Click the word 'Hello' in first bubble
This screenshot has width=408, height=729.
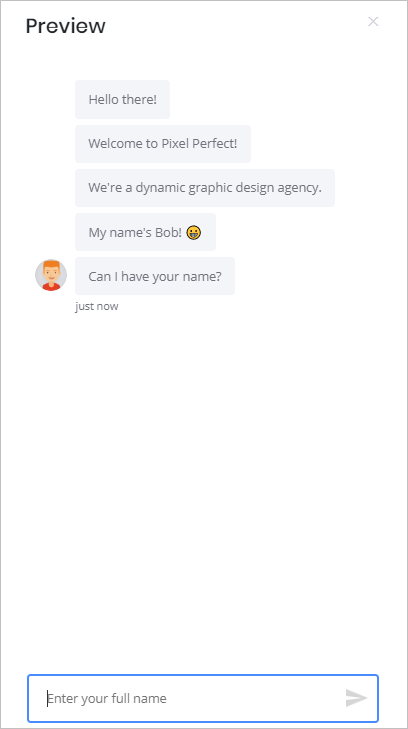[104, 99]
